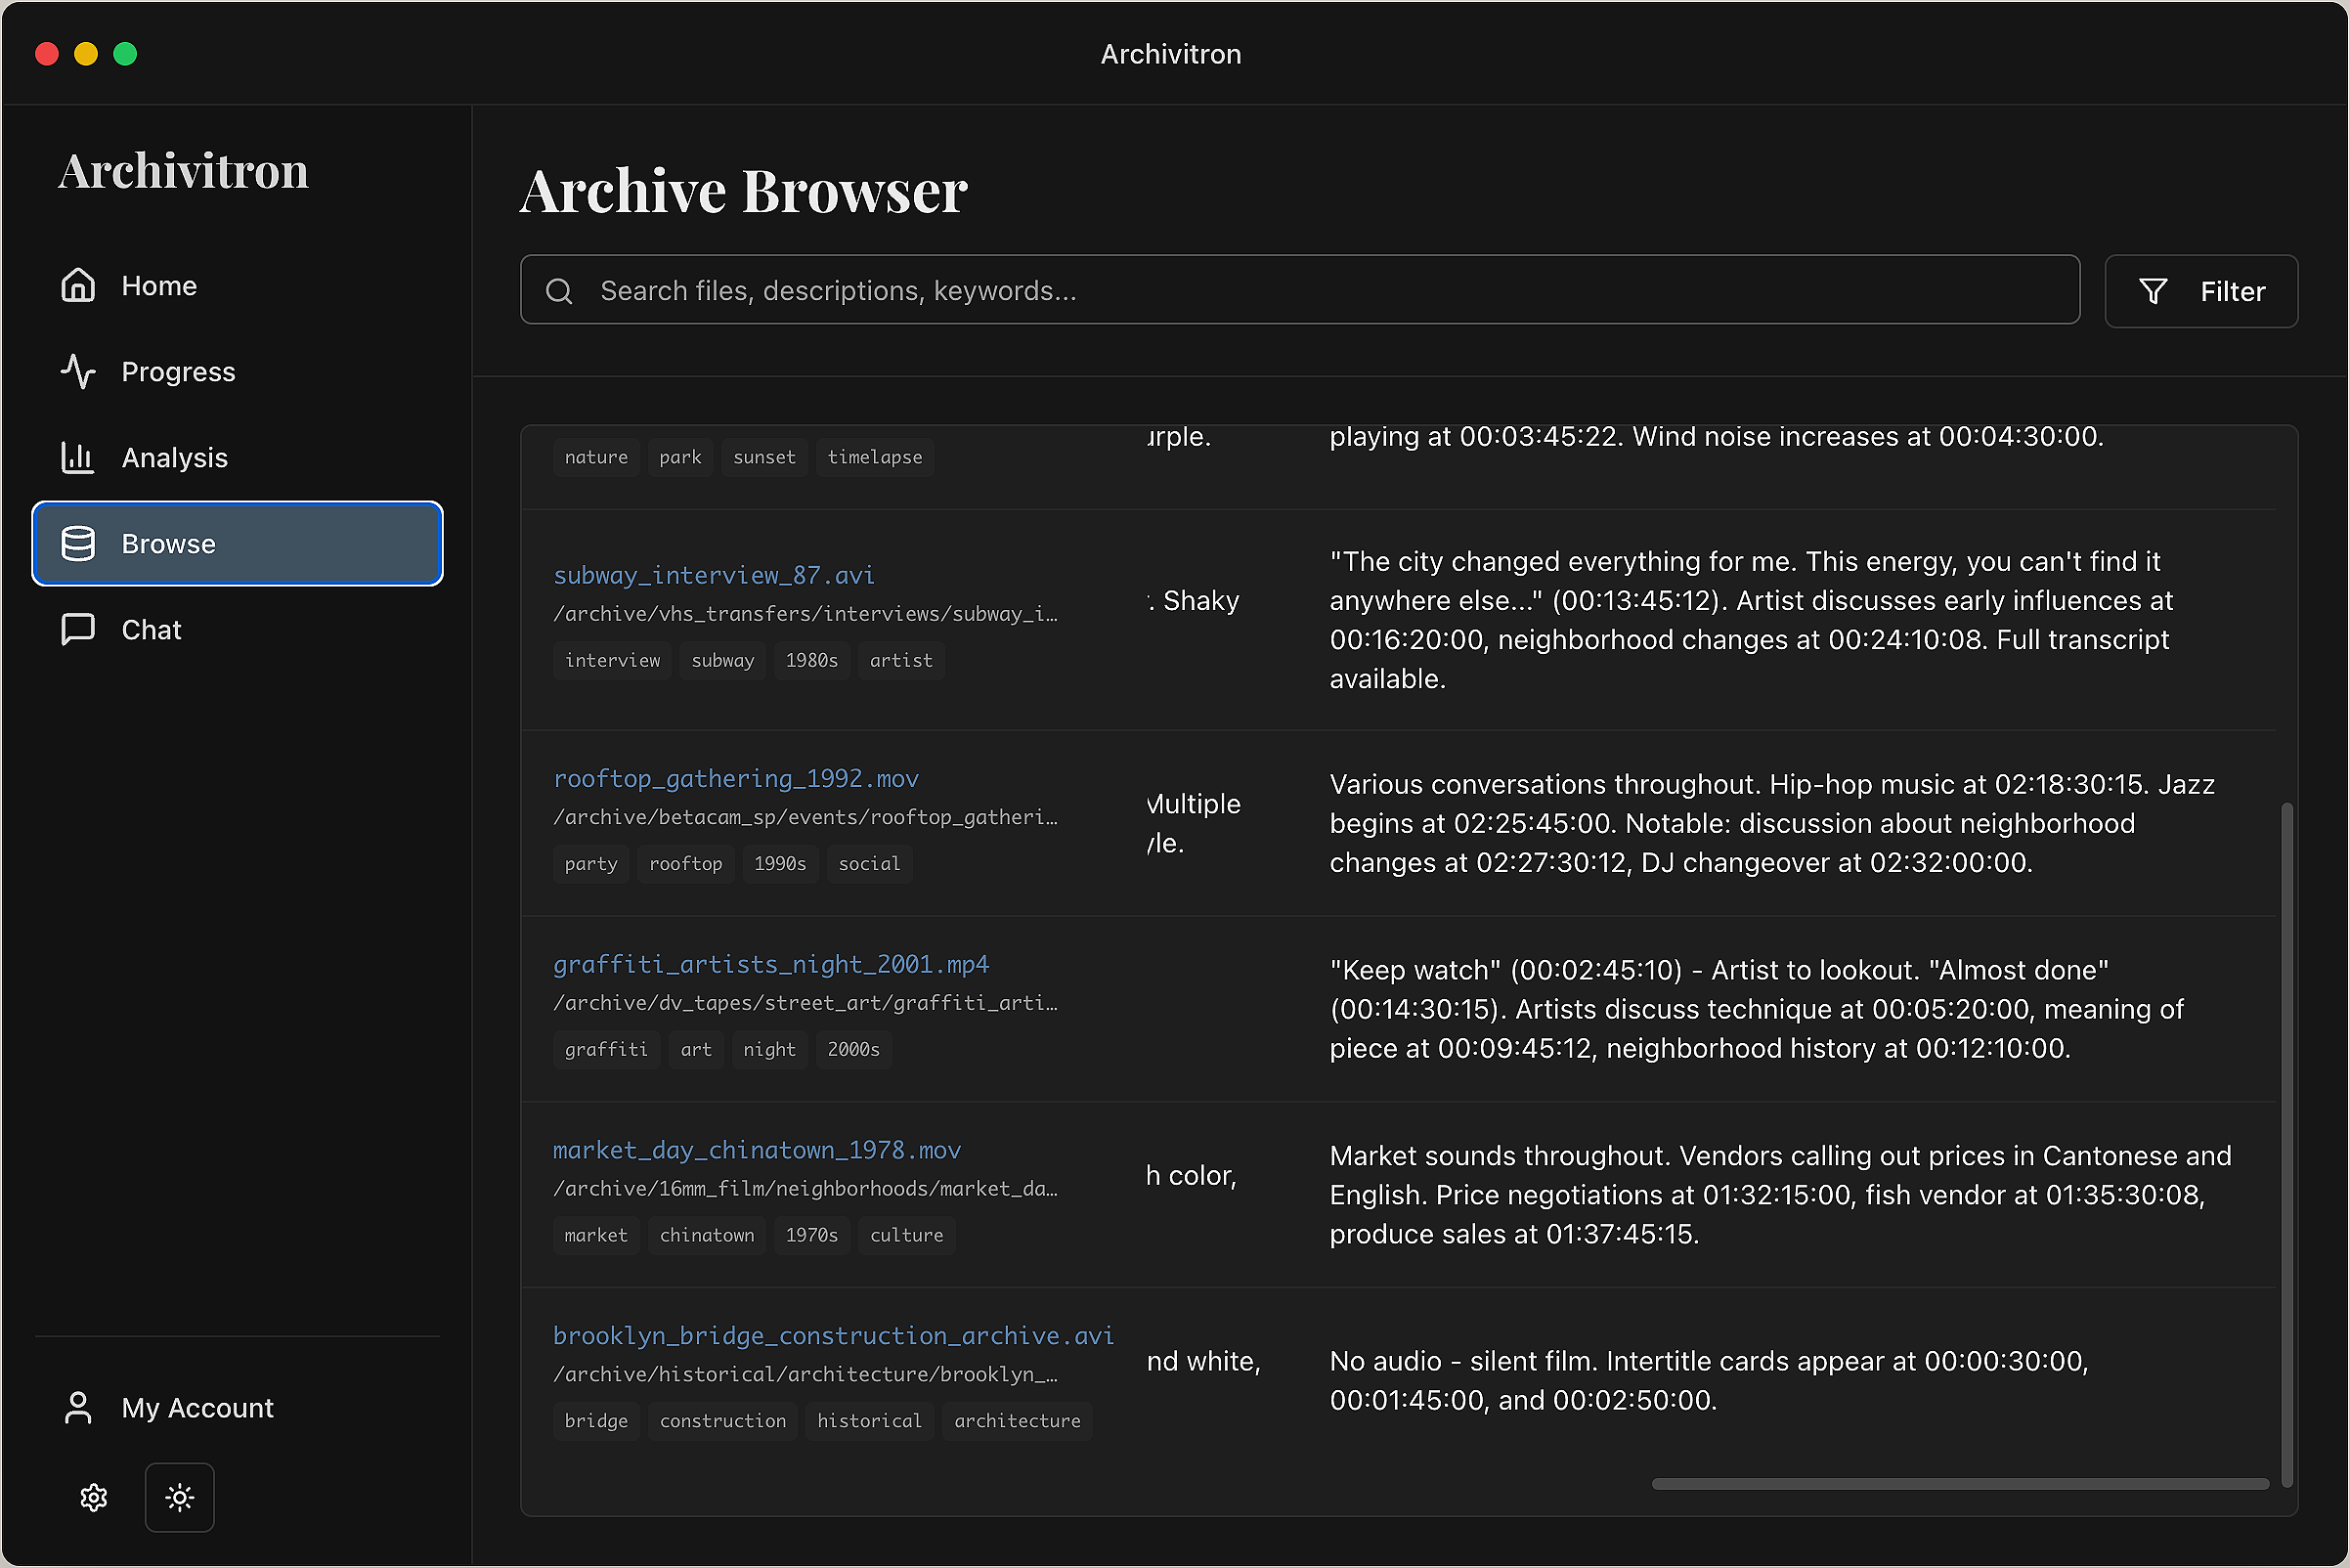Open rooftop_gathering_1992.mov file link
2350x1568 pixels.
pyautogui.click(x=736, y=779)
